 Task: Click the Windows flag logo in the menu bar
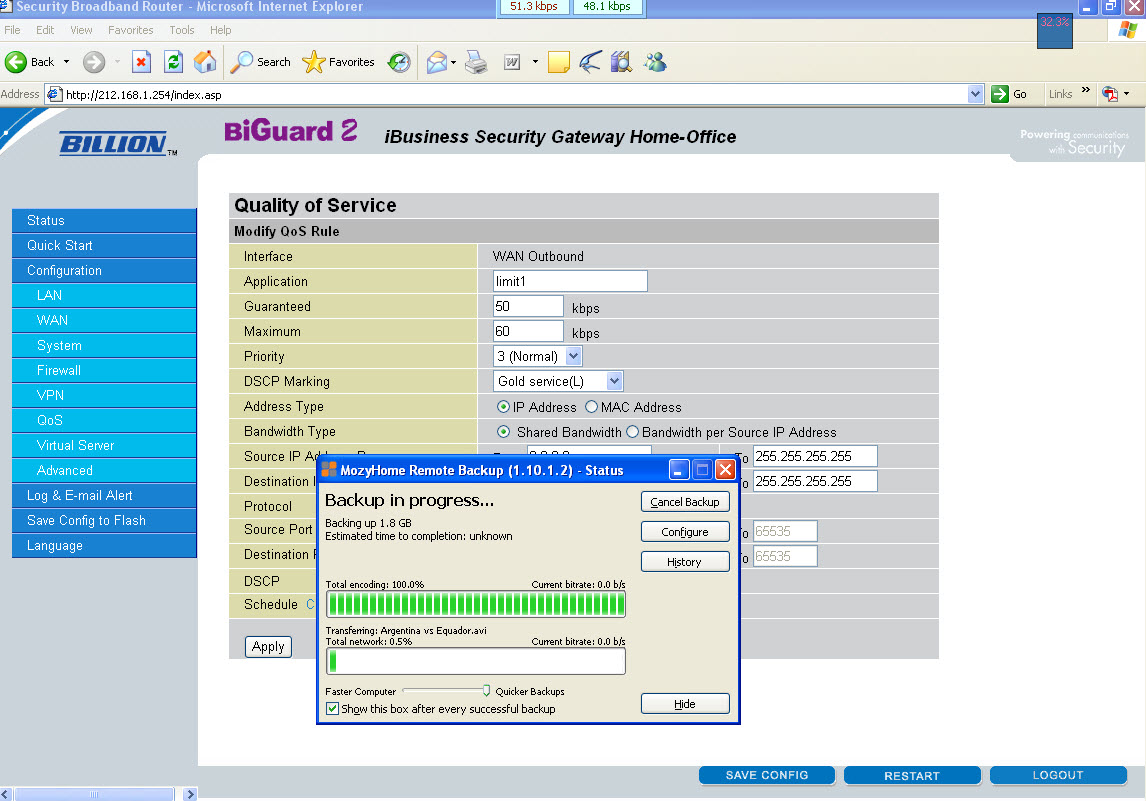tap(1127, 30)
